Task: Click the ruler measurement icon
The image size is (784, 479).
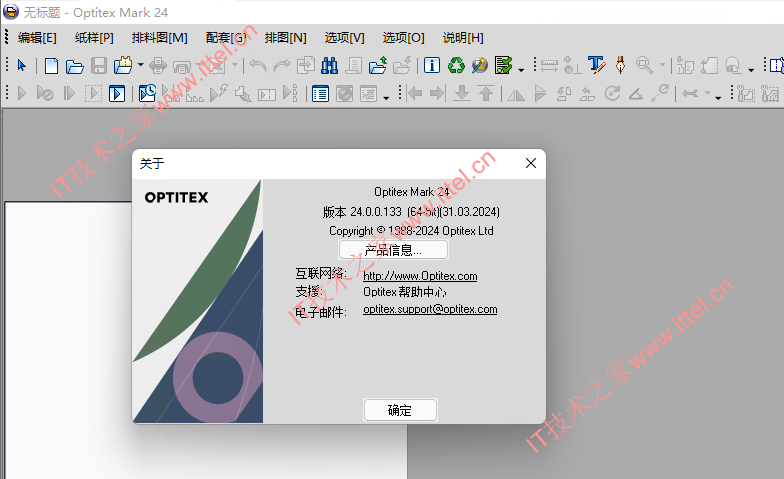Action: 549,66
